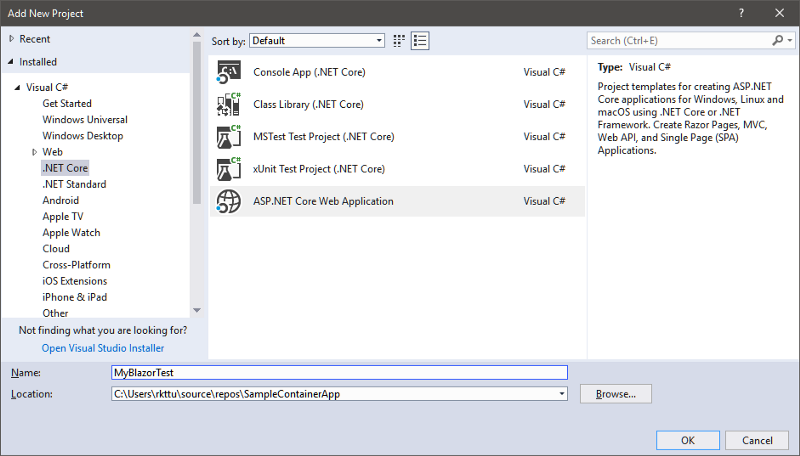The image size is (800, 456).
Task: Select MSTest Test Project (.NET Core) name
Action: pyautogui.click(x=323, y=136)
